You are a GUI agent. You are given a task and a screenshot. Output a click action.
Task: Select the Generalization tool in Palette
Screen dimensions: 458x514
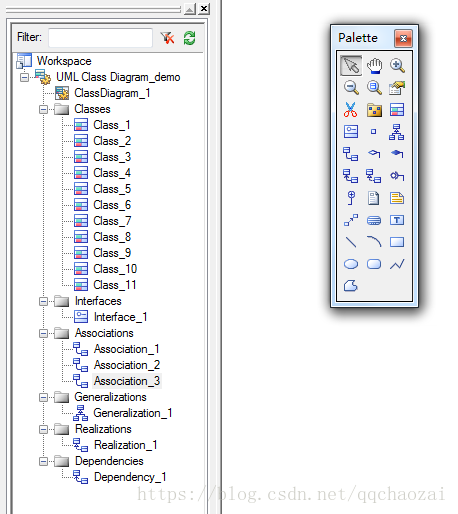[x=397, y=132]
